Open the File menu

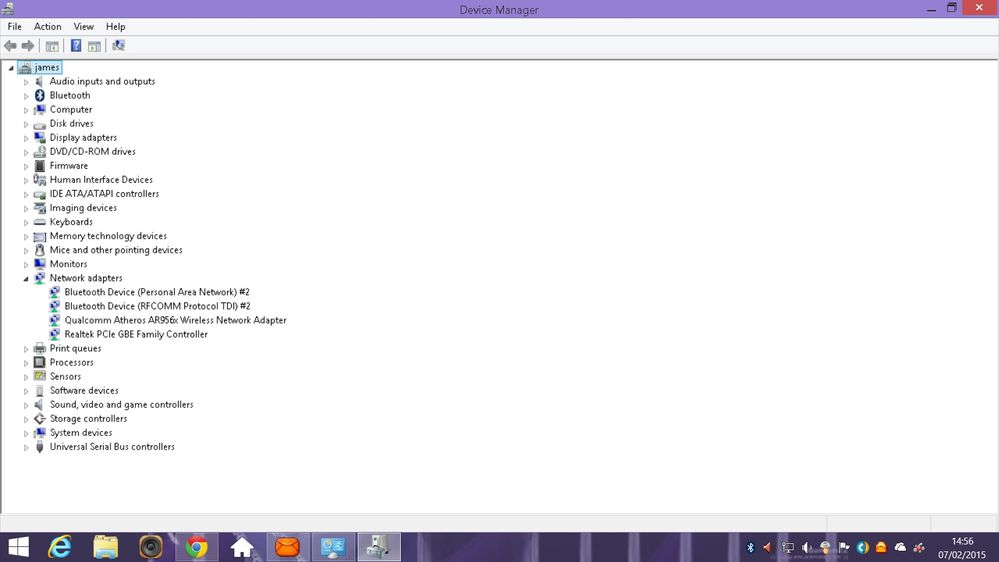15,27
